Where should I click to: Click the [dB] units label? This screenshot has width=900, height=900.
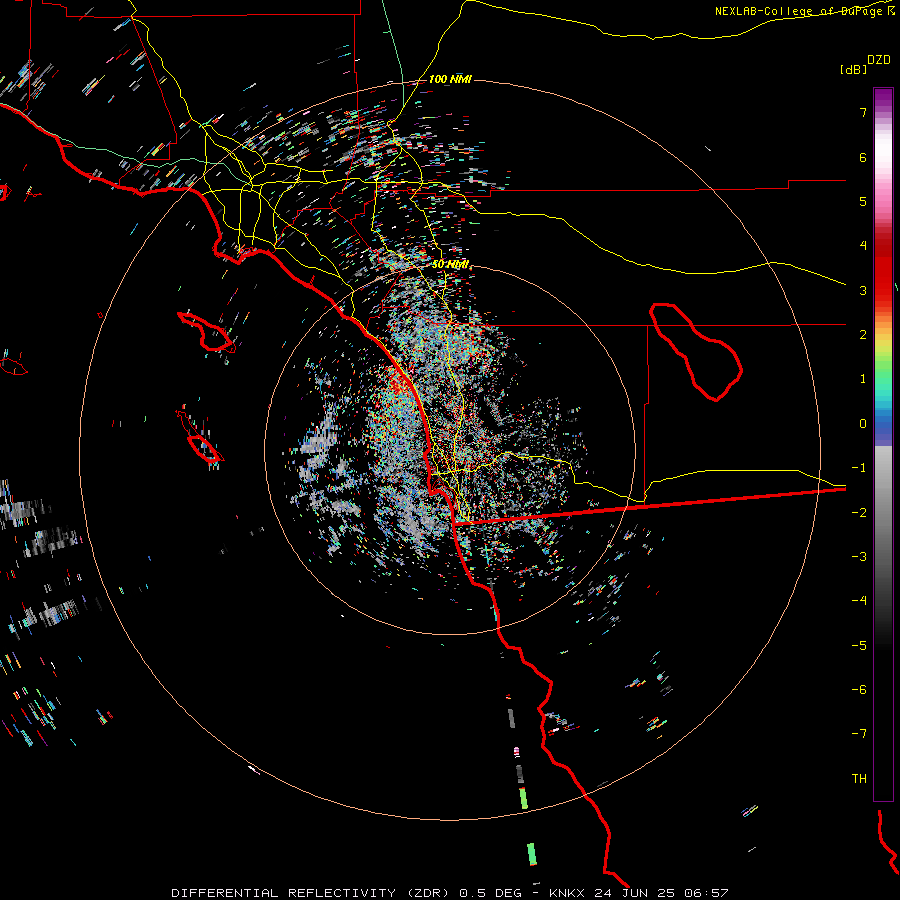tap(853, 70)
